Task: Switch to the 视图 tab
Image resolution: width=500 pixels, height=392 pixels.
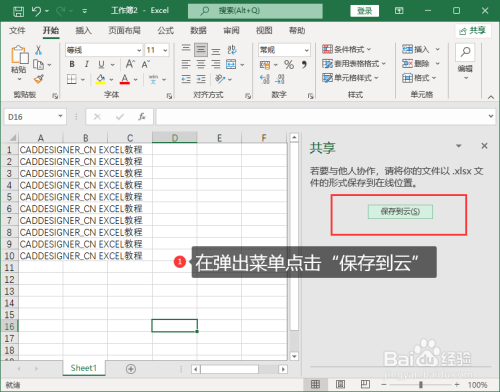Action: [x=264, y=31]
